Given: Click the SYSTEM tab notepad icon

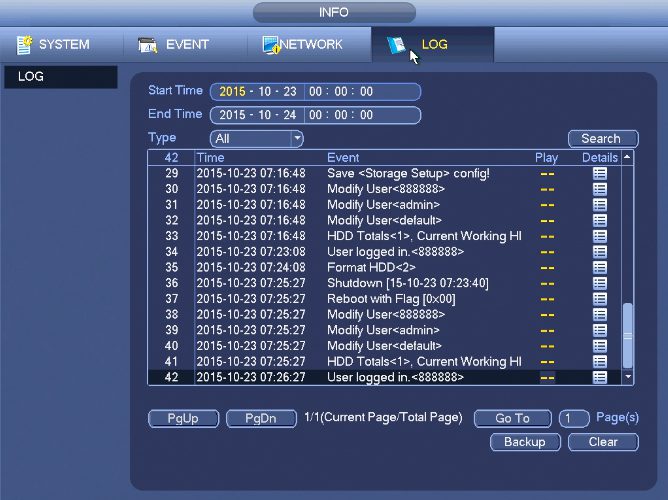Looking at the screenshot, I should 24,45.
